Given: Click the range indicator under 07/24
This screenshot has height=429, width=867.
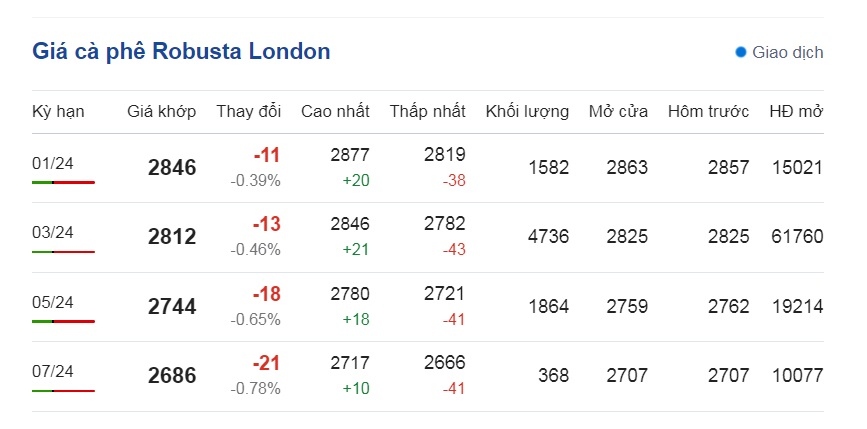Looking at the screenshot, I should pyautogui.click(x=64, y=391).
